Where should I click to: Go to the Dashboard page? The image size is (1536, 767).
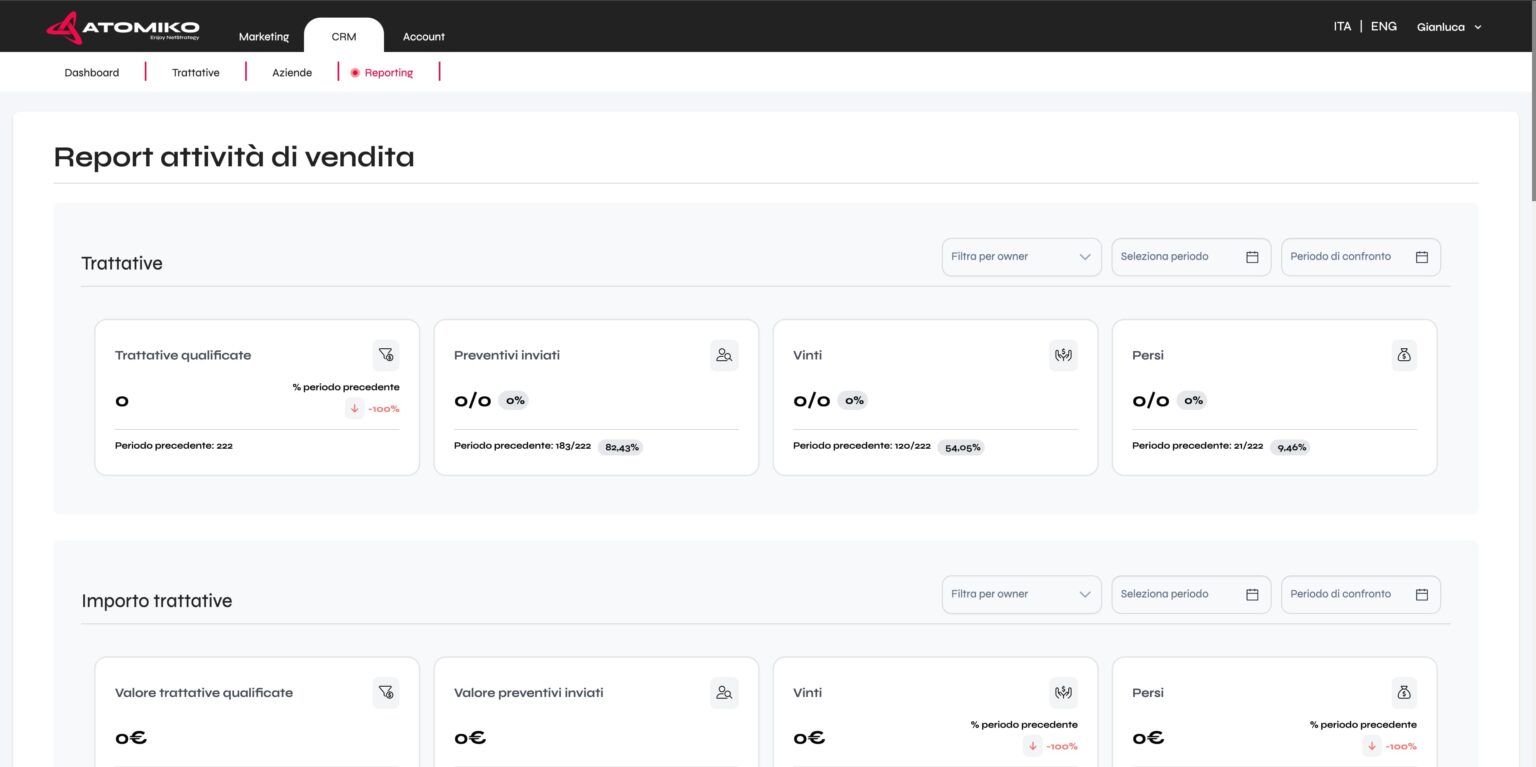pos(92,73)
